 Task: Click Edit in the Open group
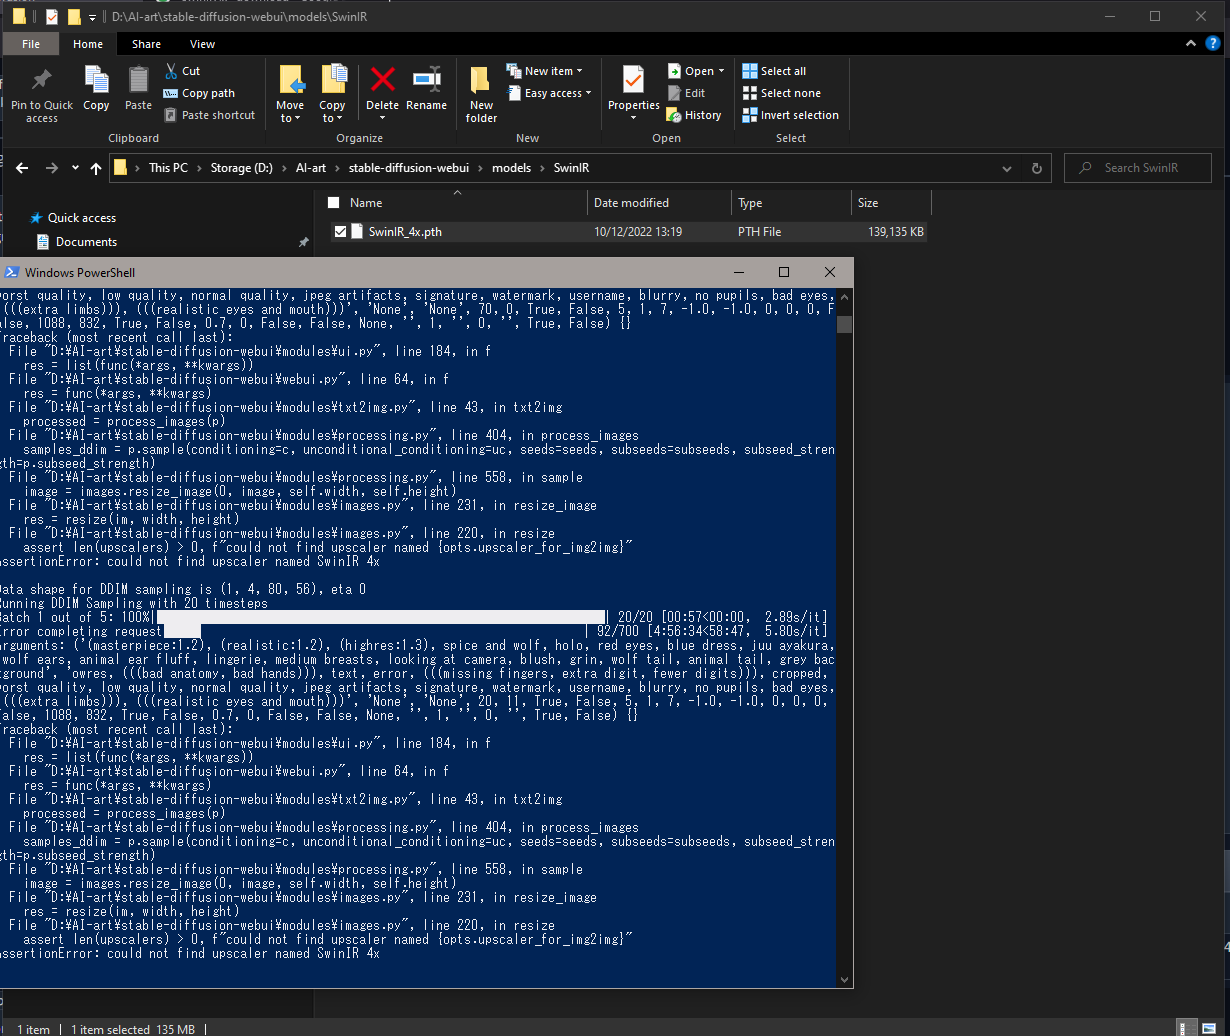[686, 93]
